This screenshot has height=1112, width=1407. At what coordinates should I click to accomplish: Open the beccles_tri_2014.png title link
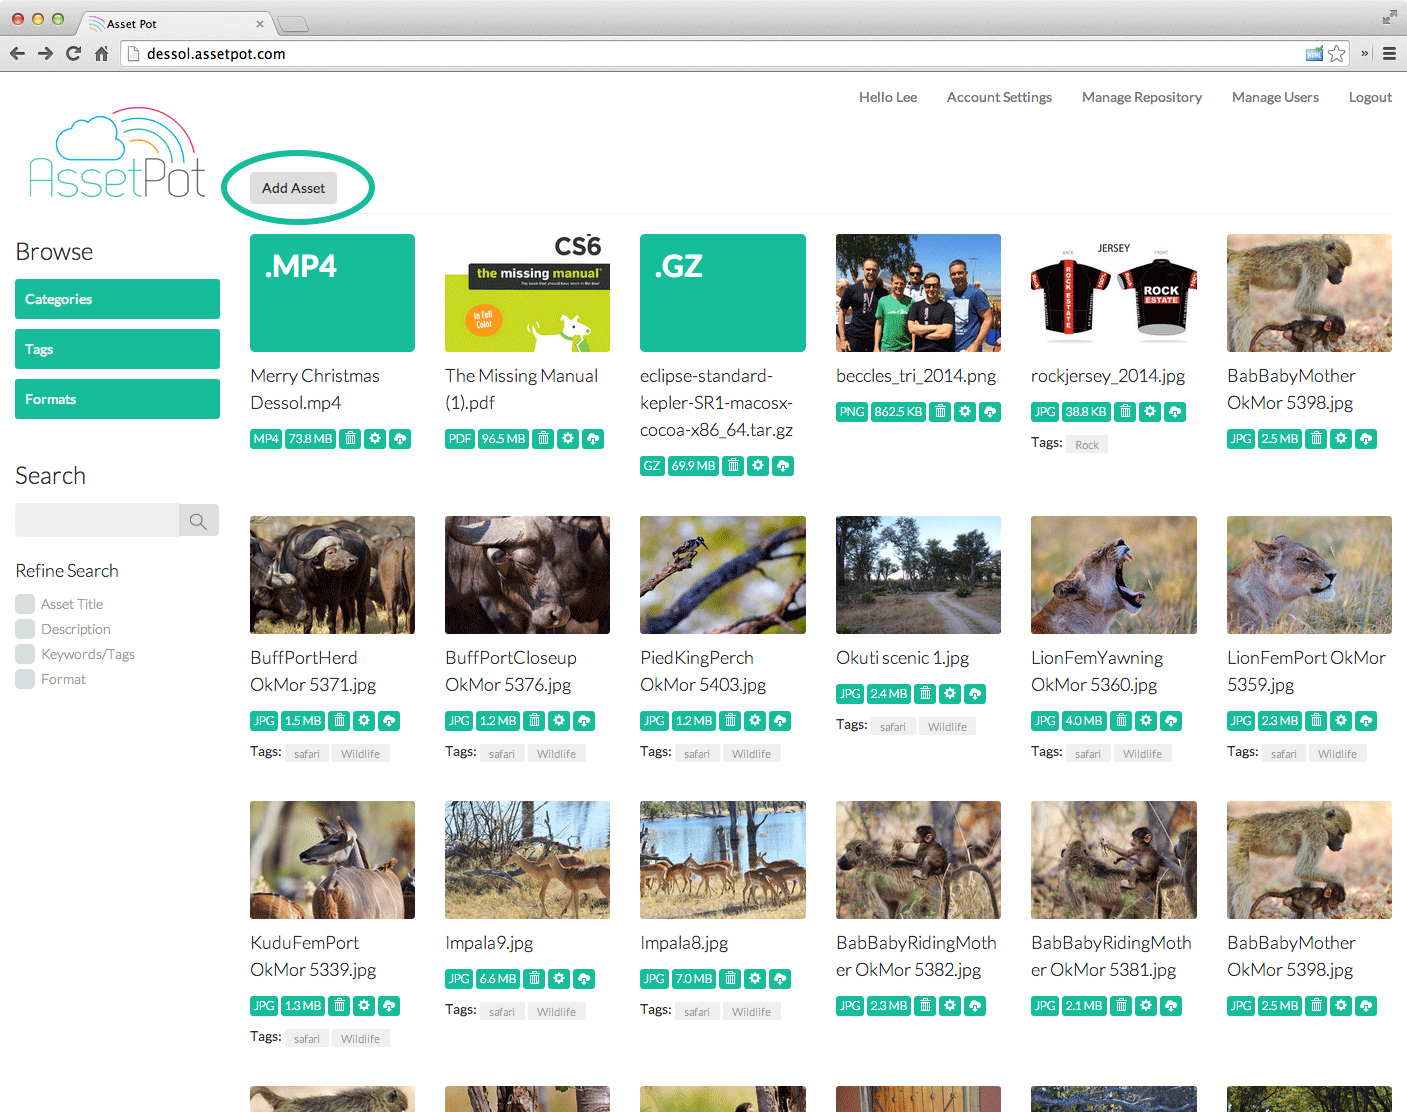point(916,376)
